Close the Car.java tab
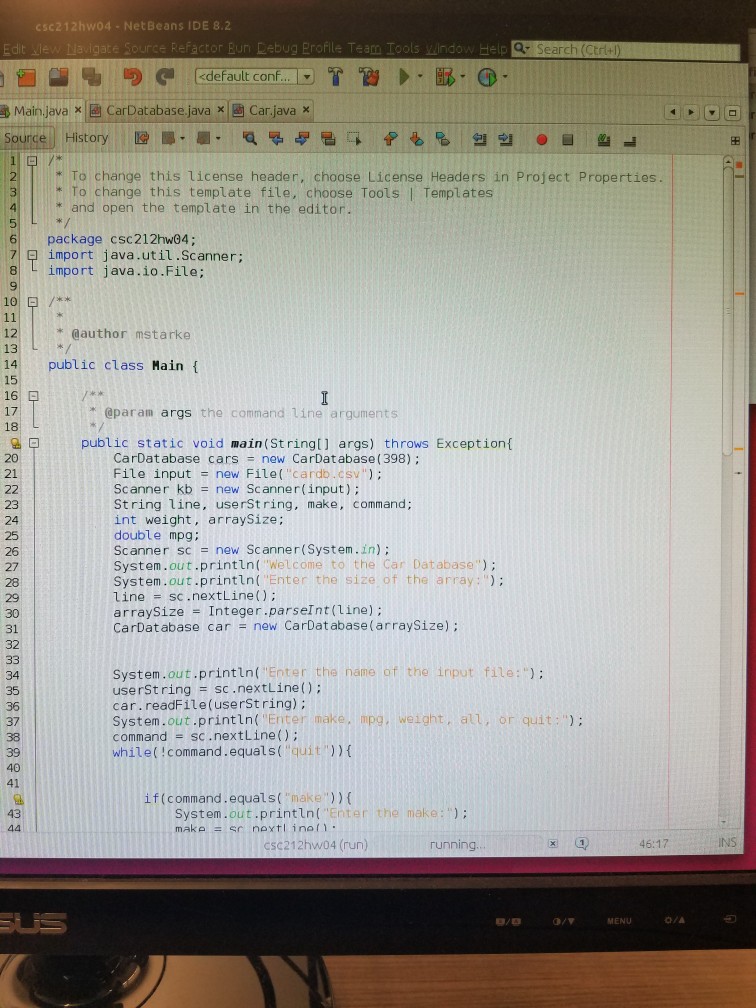This screenshot has height=1008, width=756. 306,110
